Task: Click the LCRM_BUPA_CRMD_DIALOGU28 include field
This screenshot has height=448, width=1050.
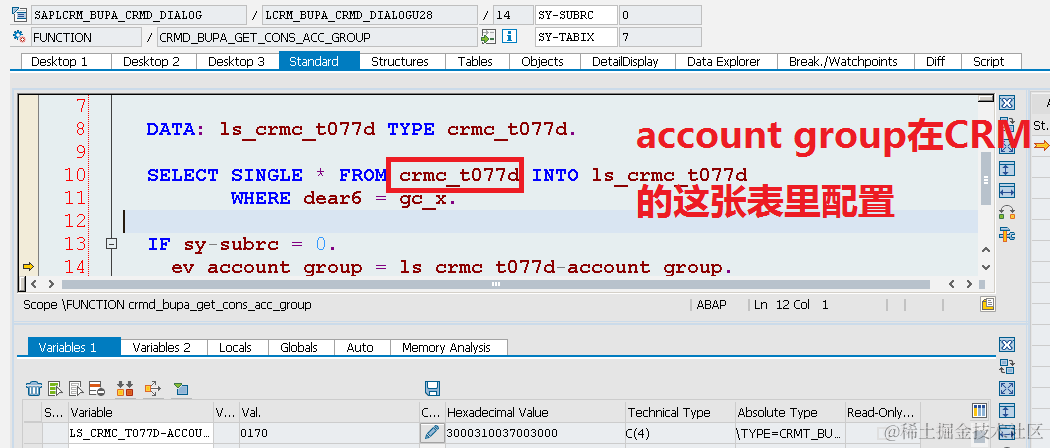Action: (x=369, y=15)
